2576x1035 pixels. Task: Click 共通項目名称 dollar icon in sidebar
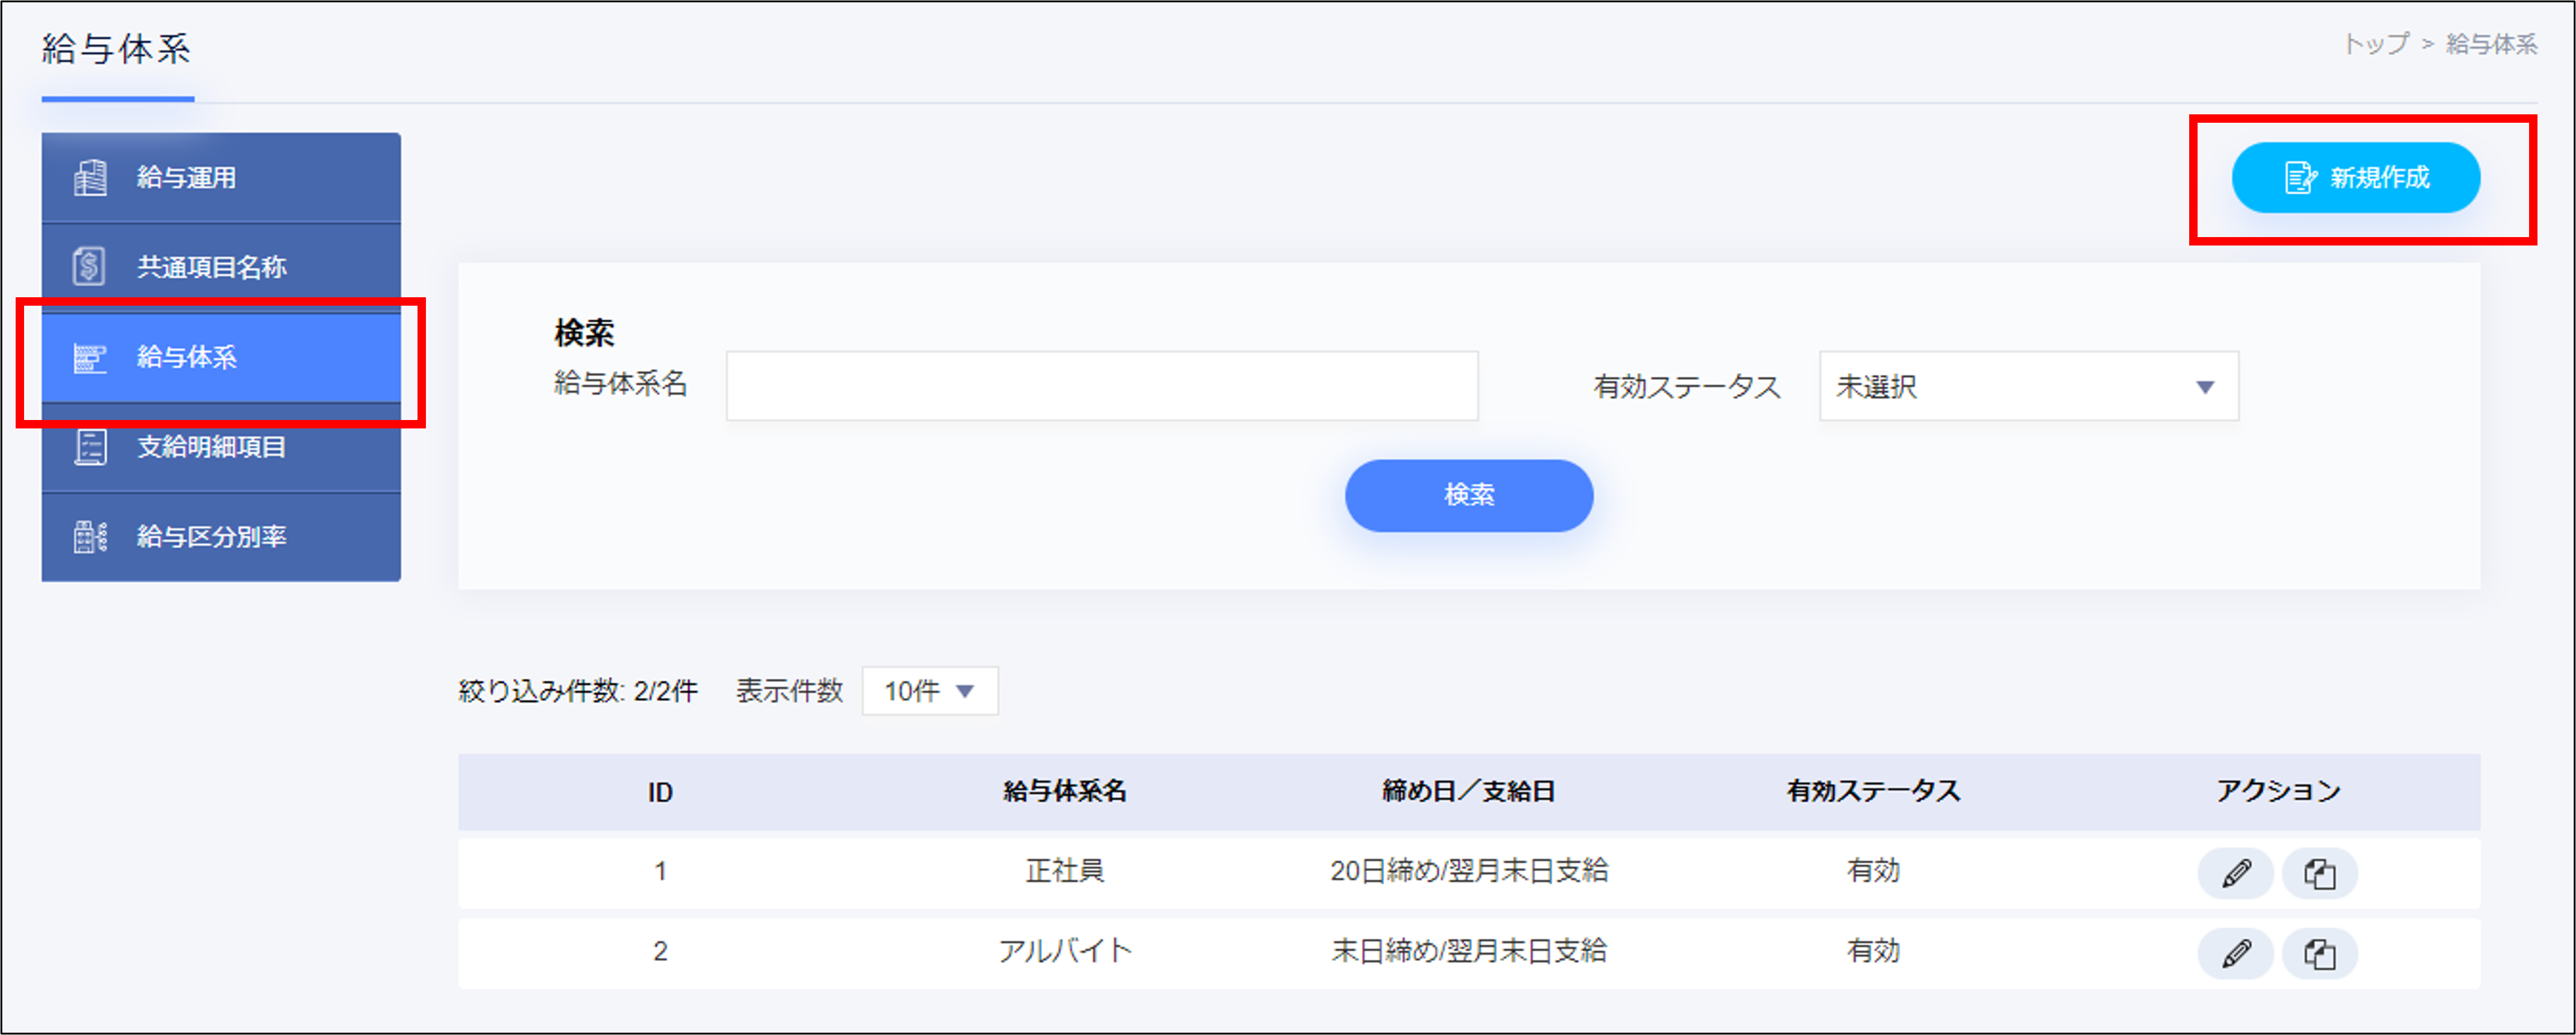pyautogui.click(x=90, y=267)
